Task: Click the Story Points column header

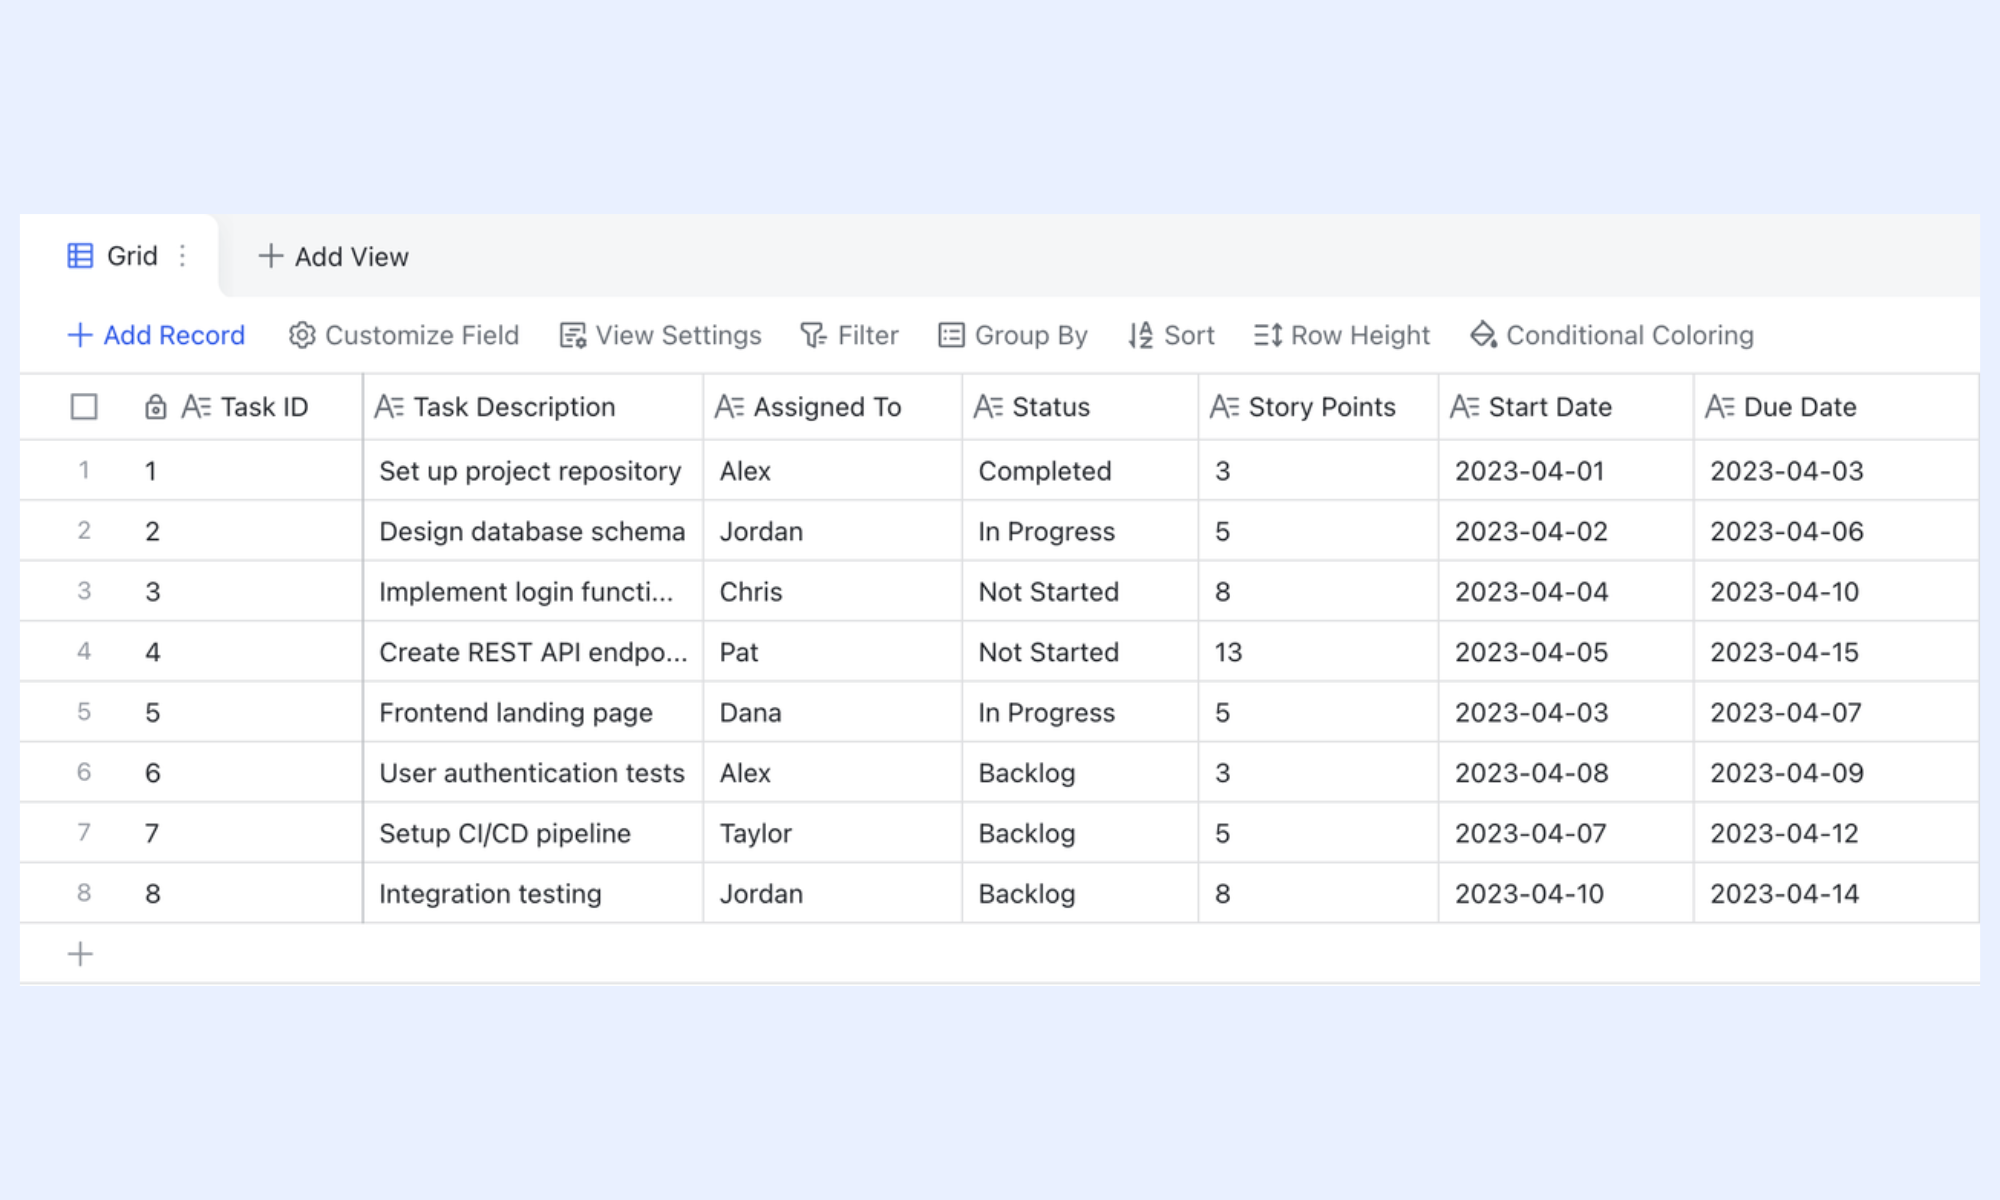Action: pyautogui.click(x=1318, y=407)
